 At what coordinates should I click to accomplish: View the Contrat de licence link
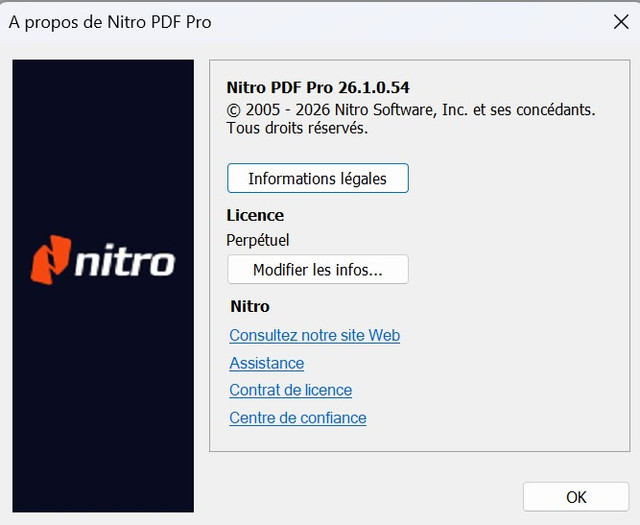[x=291, y=390]
